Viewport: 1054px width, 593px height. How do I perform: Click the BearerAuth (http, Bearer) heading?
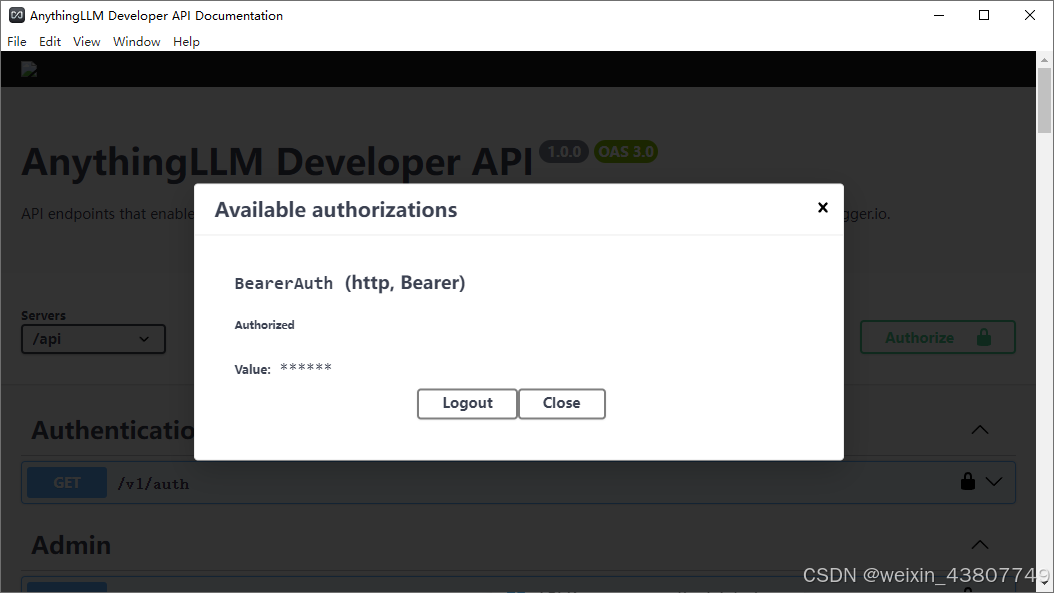pos(350,283)
